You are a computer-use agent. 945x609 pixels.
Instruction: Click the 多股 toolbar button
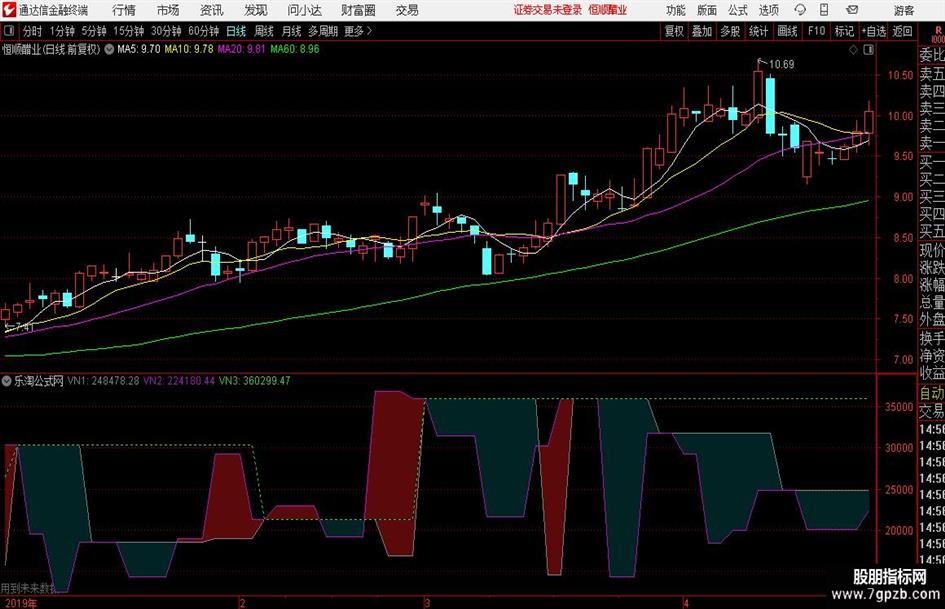730,31
